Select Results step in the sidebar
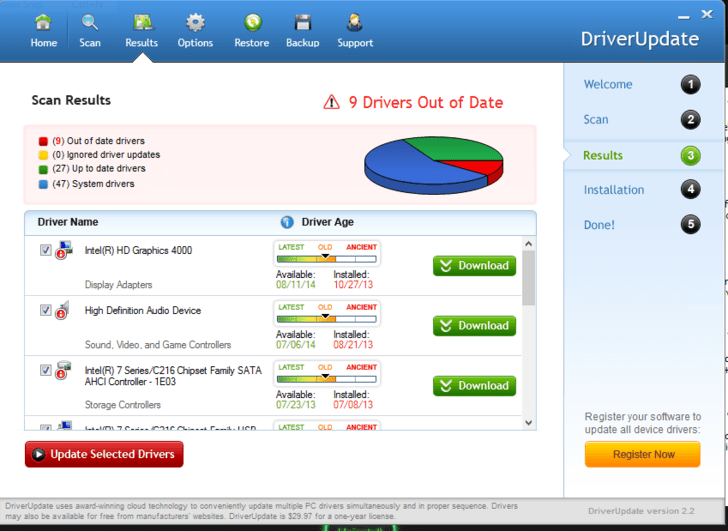The width and height of the screenshot is (728, 531). tap(603, 155)
